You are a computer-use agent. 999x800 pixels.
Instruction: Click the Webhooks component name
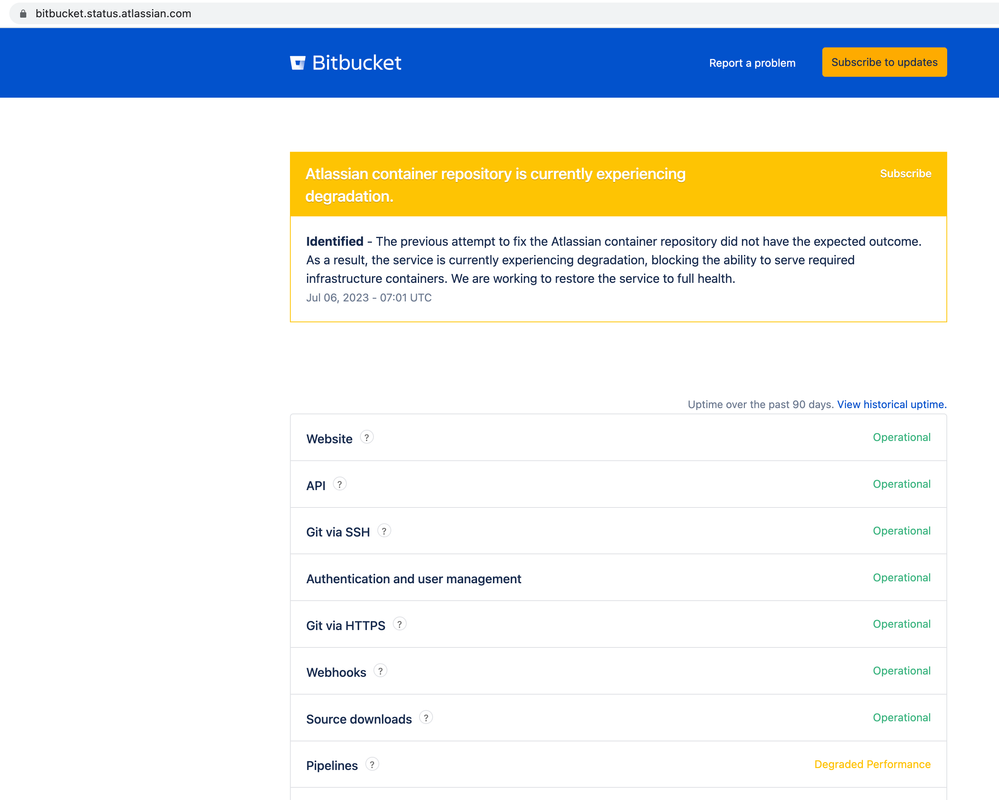tap(336, 673)
